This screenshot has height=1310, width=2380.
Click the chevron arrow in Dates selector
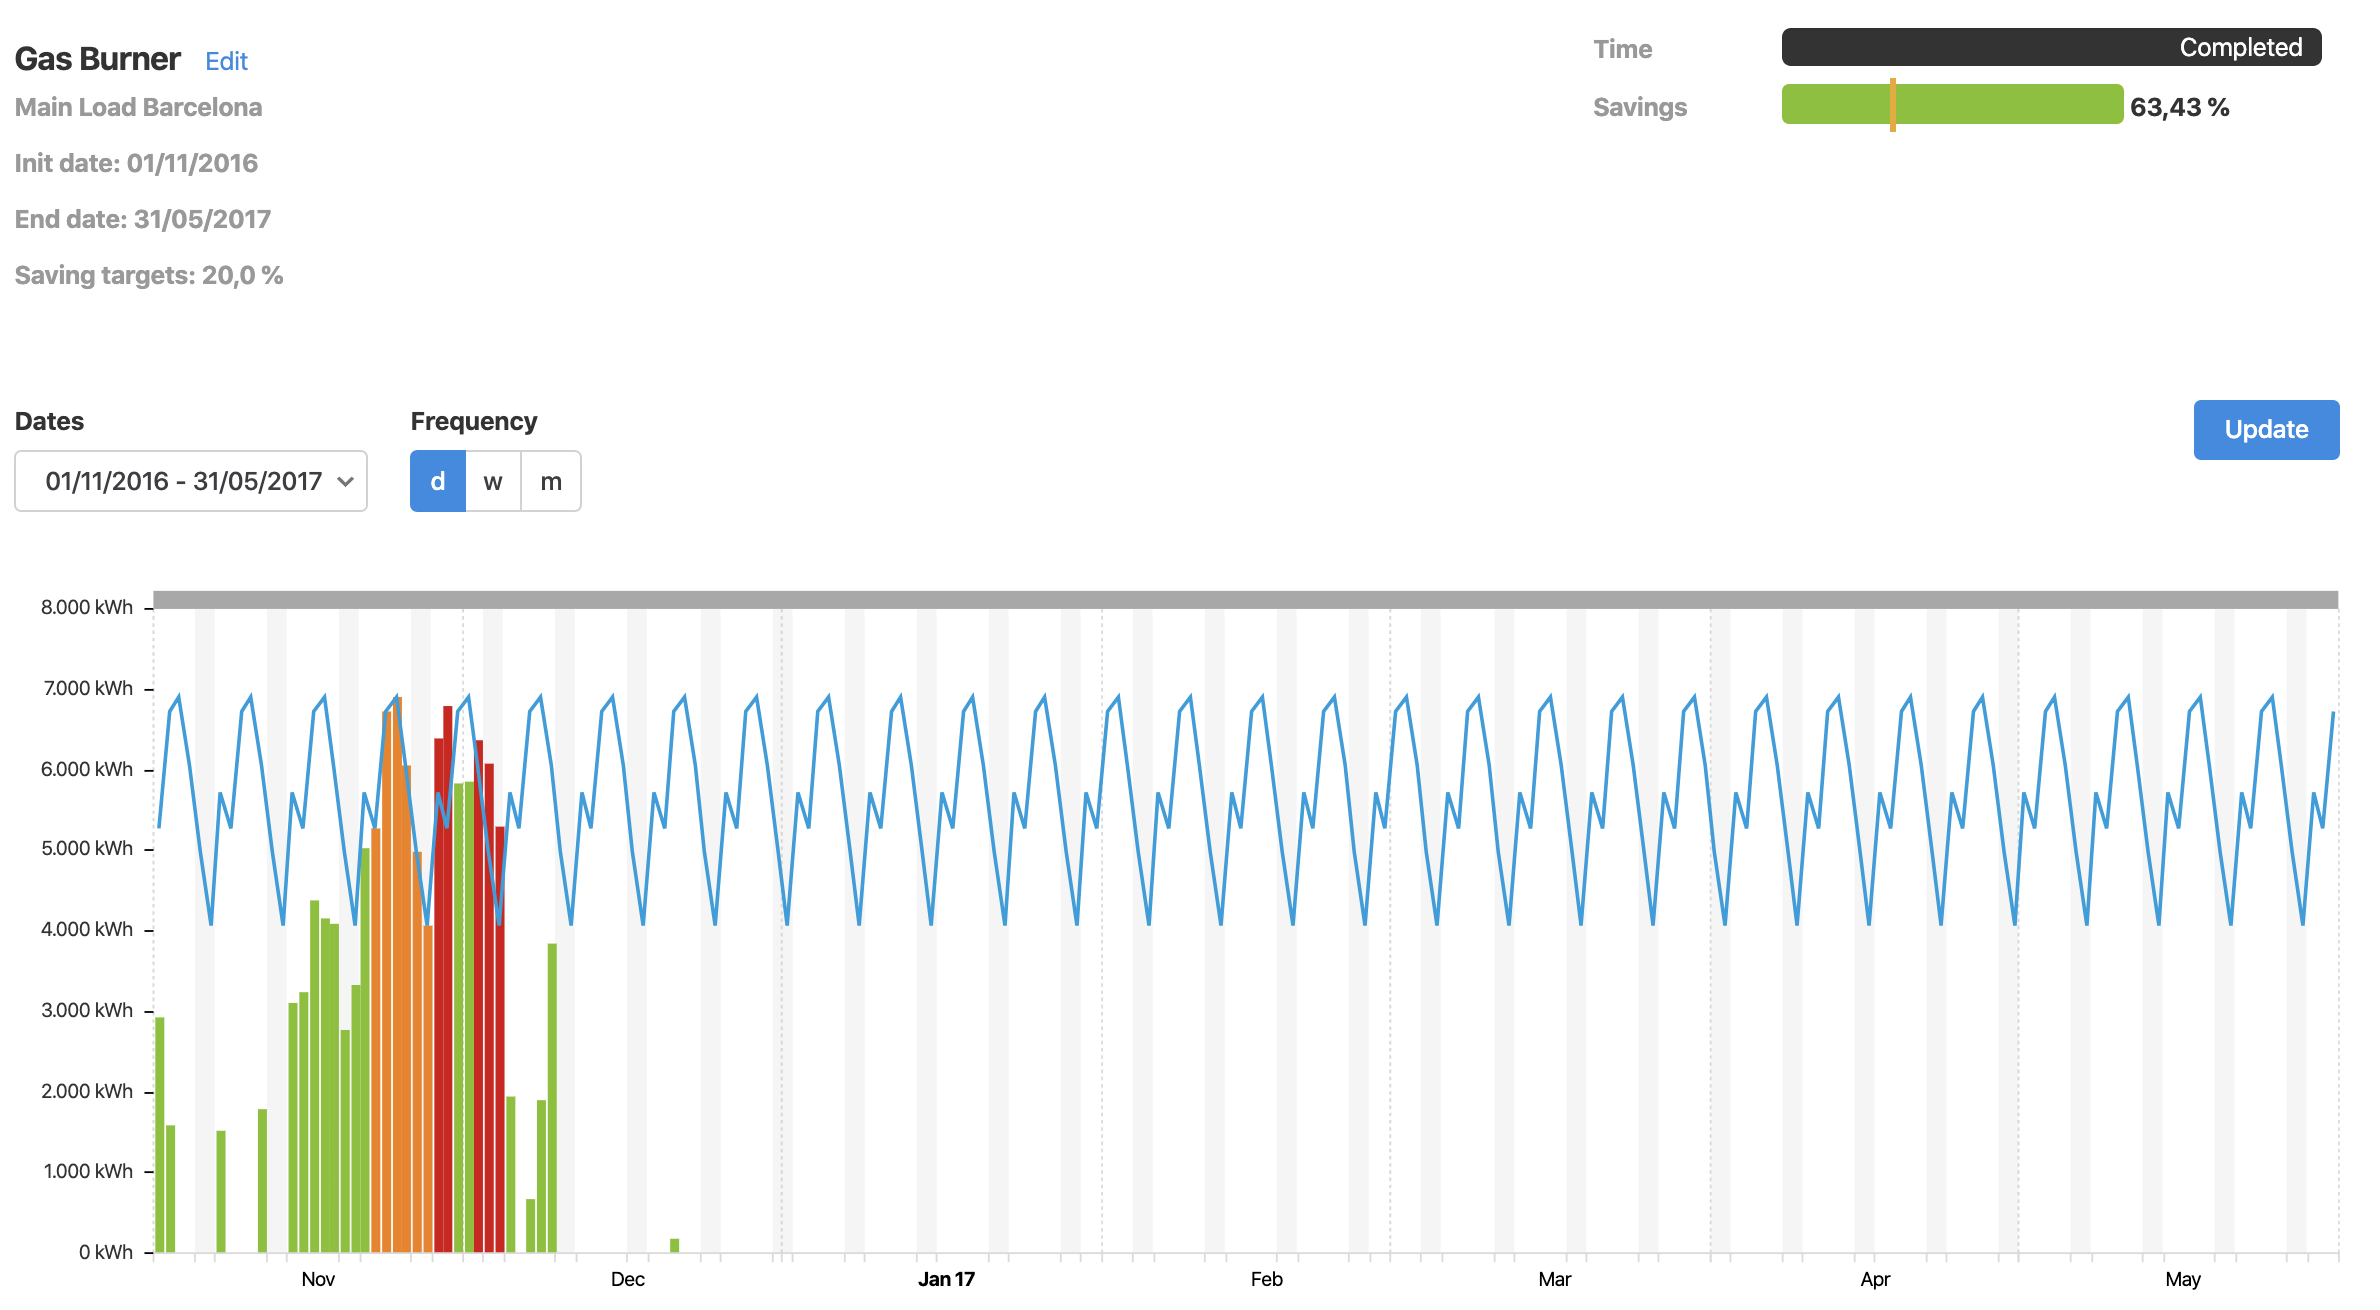(345, 481)
